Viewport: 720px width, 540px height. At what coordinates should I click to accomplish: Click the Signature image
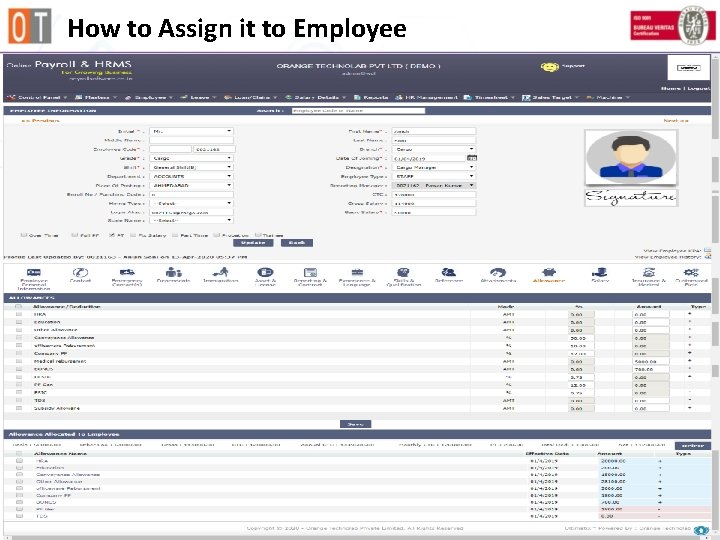(x=631, y=197)
